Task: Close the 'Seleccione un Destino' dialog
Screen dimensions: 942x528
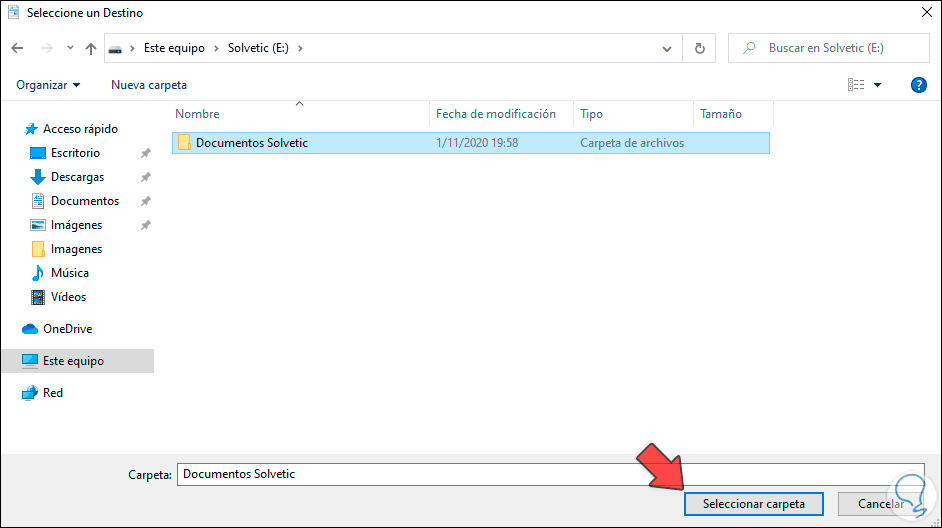Action: 927,12
